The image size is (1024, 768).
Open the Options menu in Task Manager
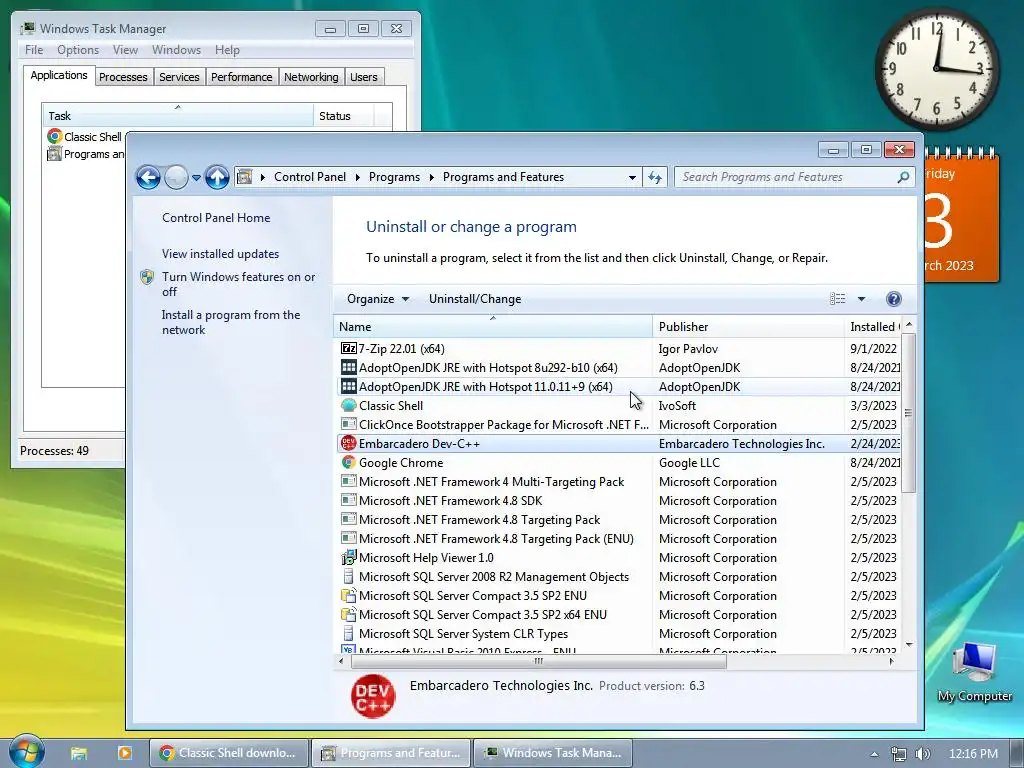pos(78,50)
